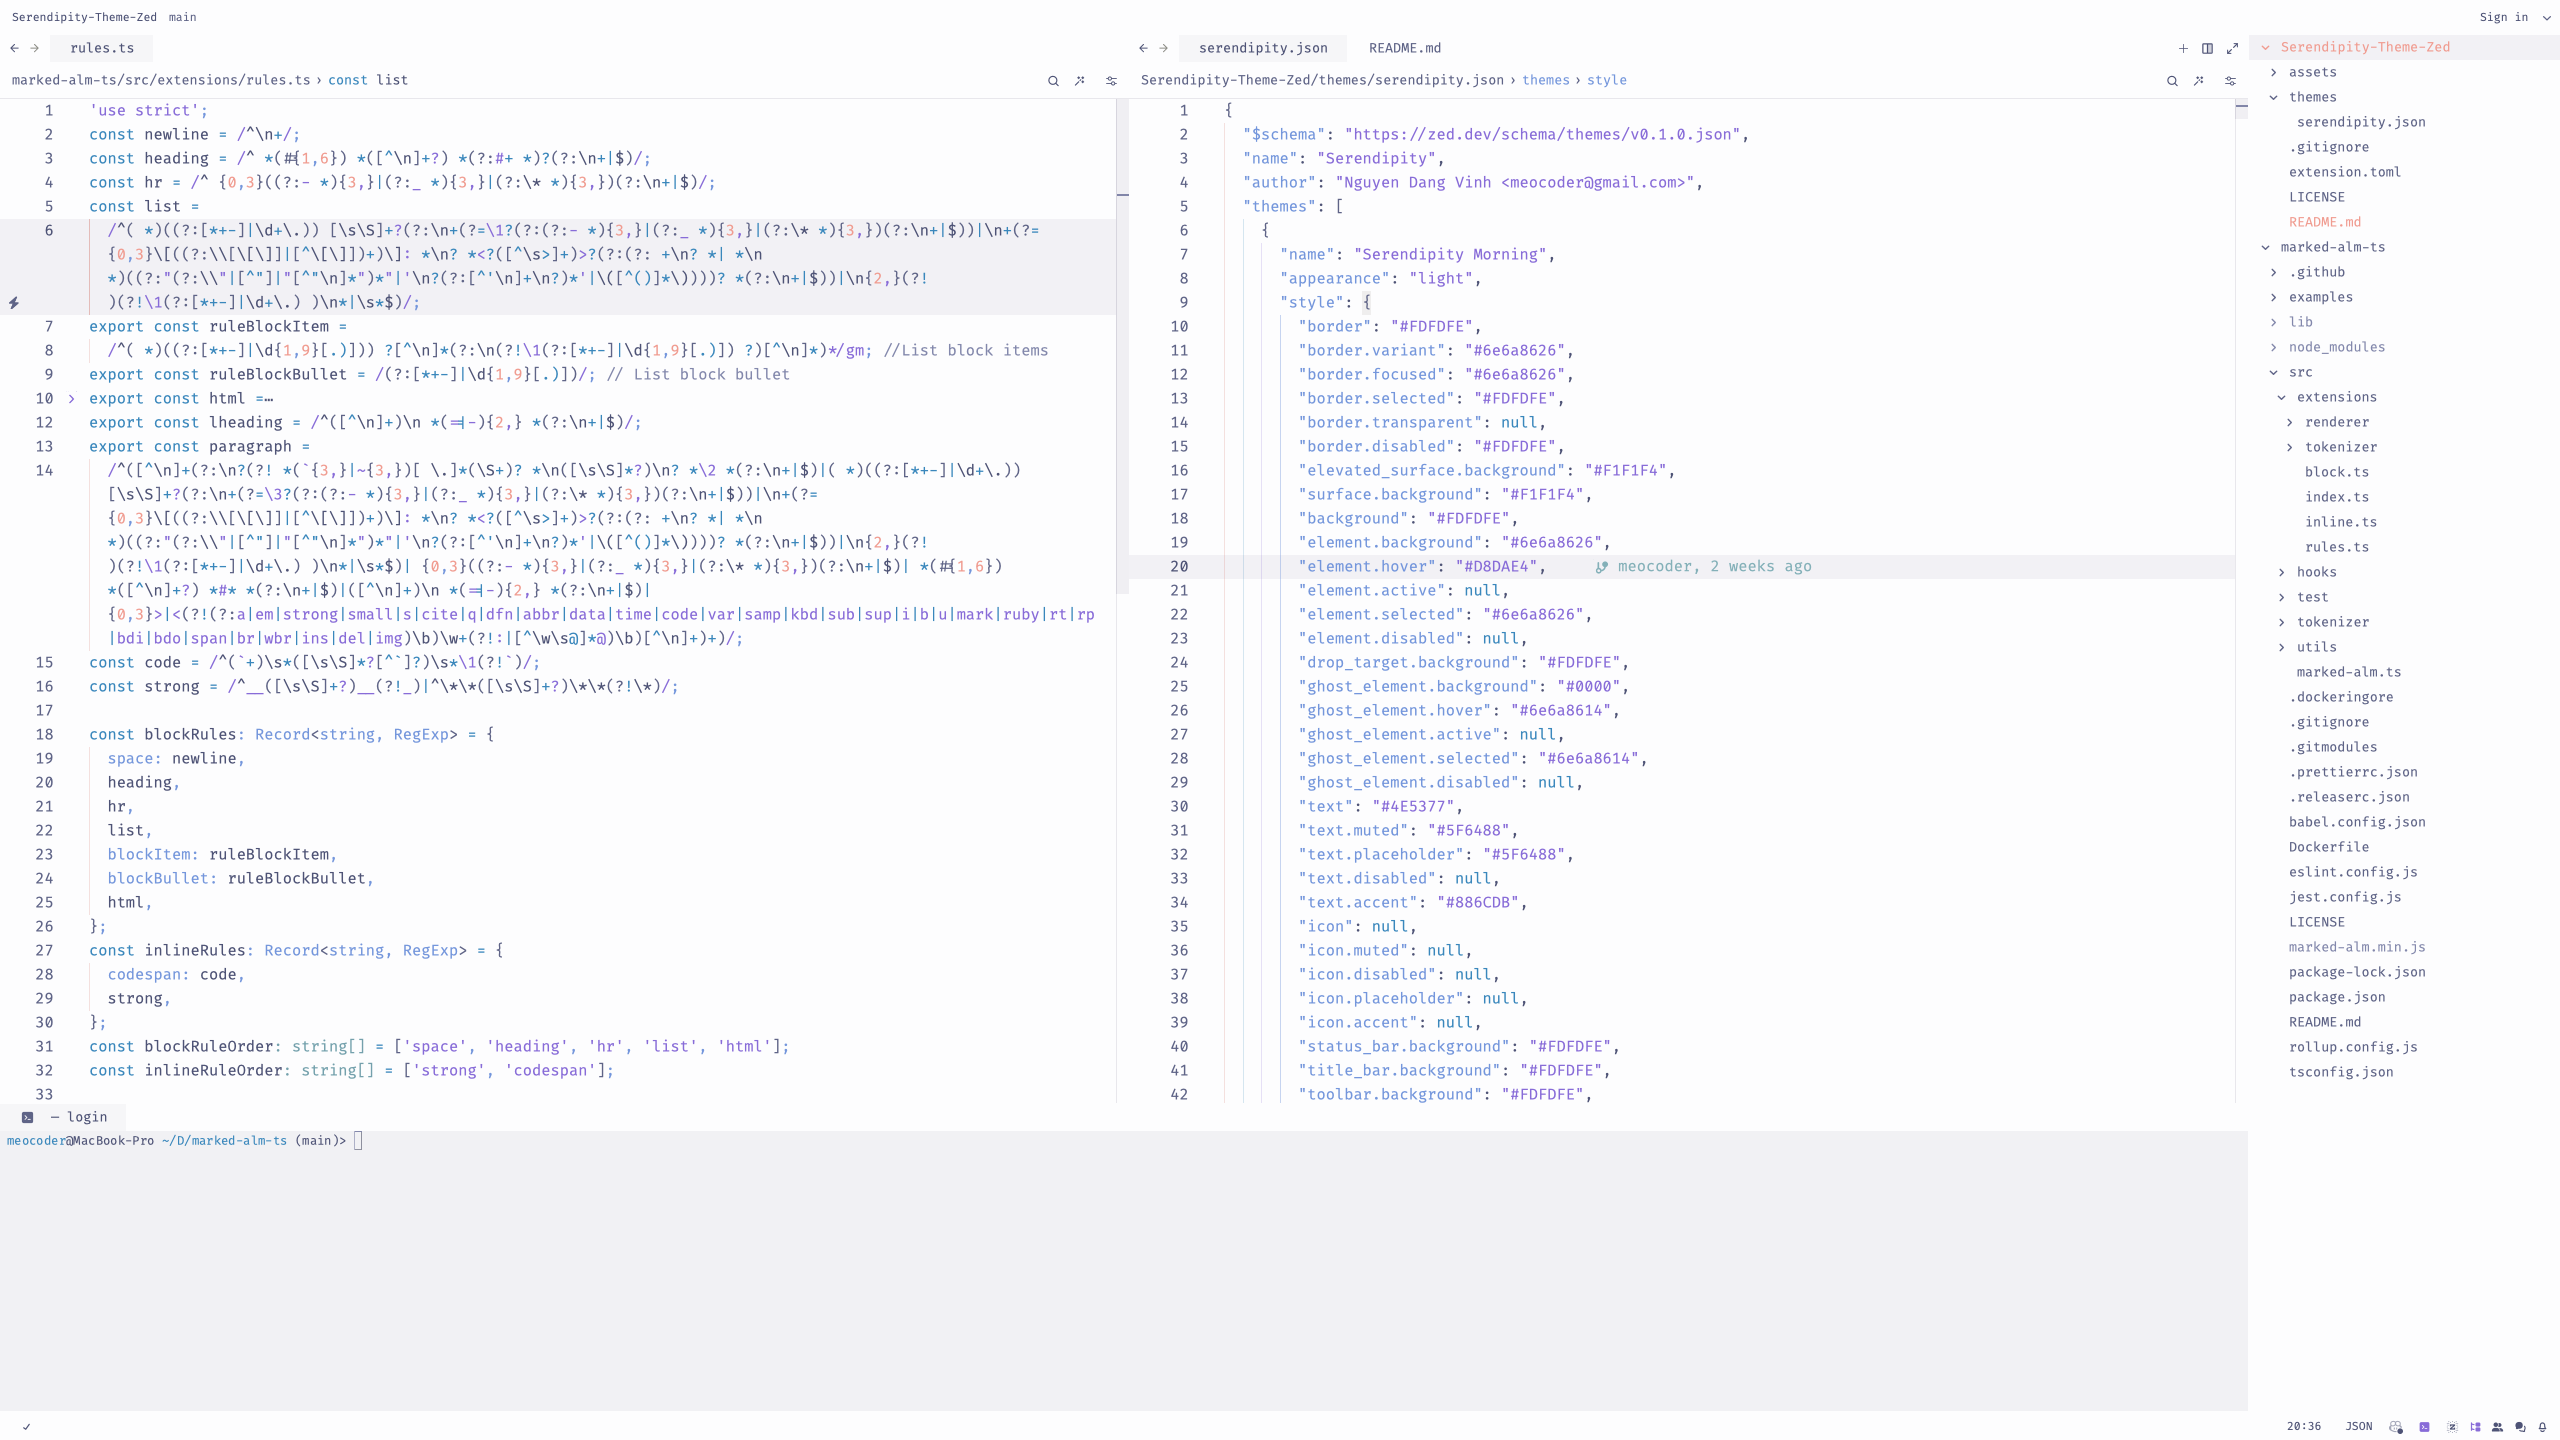2560x1440 pixels.
Task: Click the plus icon for a new item
Action: point(2183,48)
